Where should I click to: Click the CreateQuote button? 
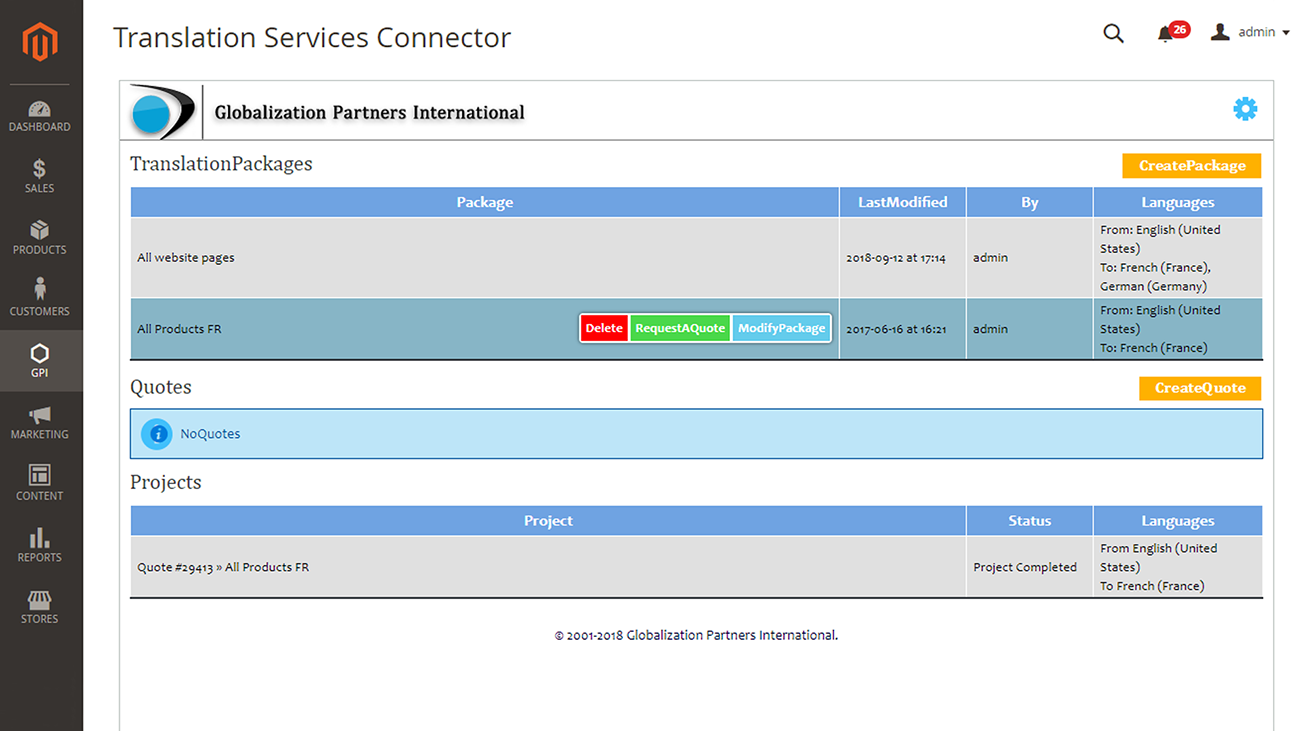coord(1200,388)
